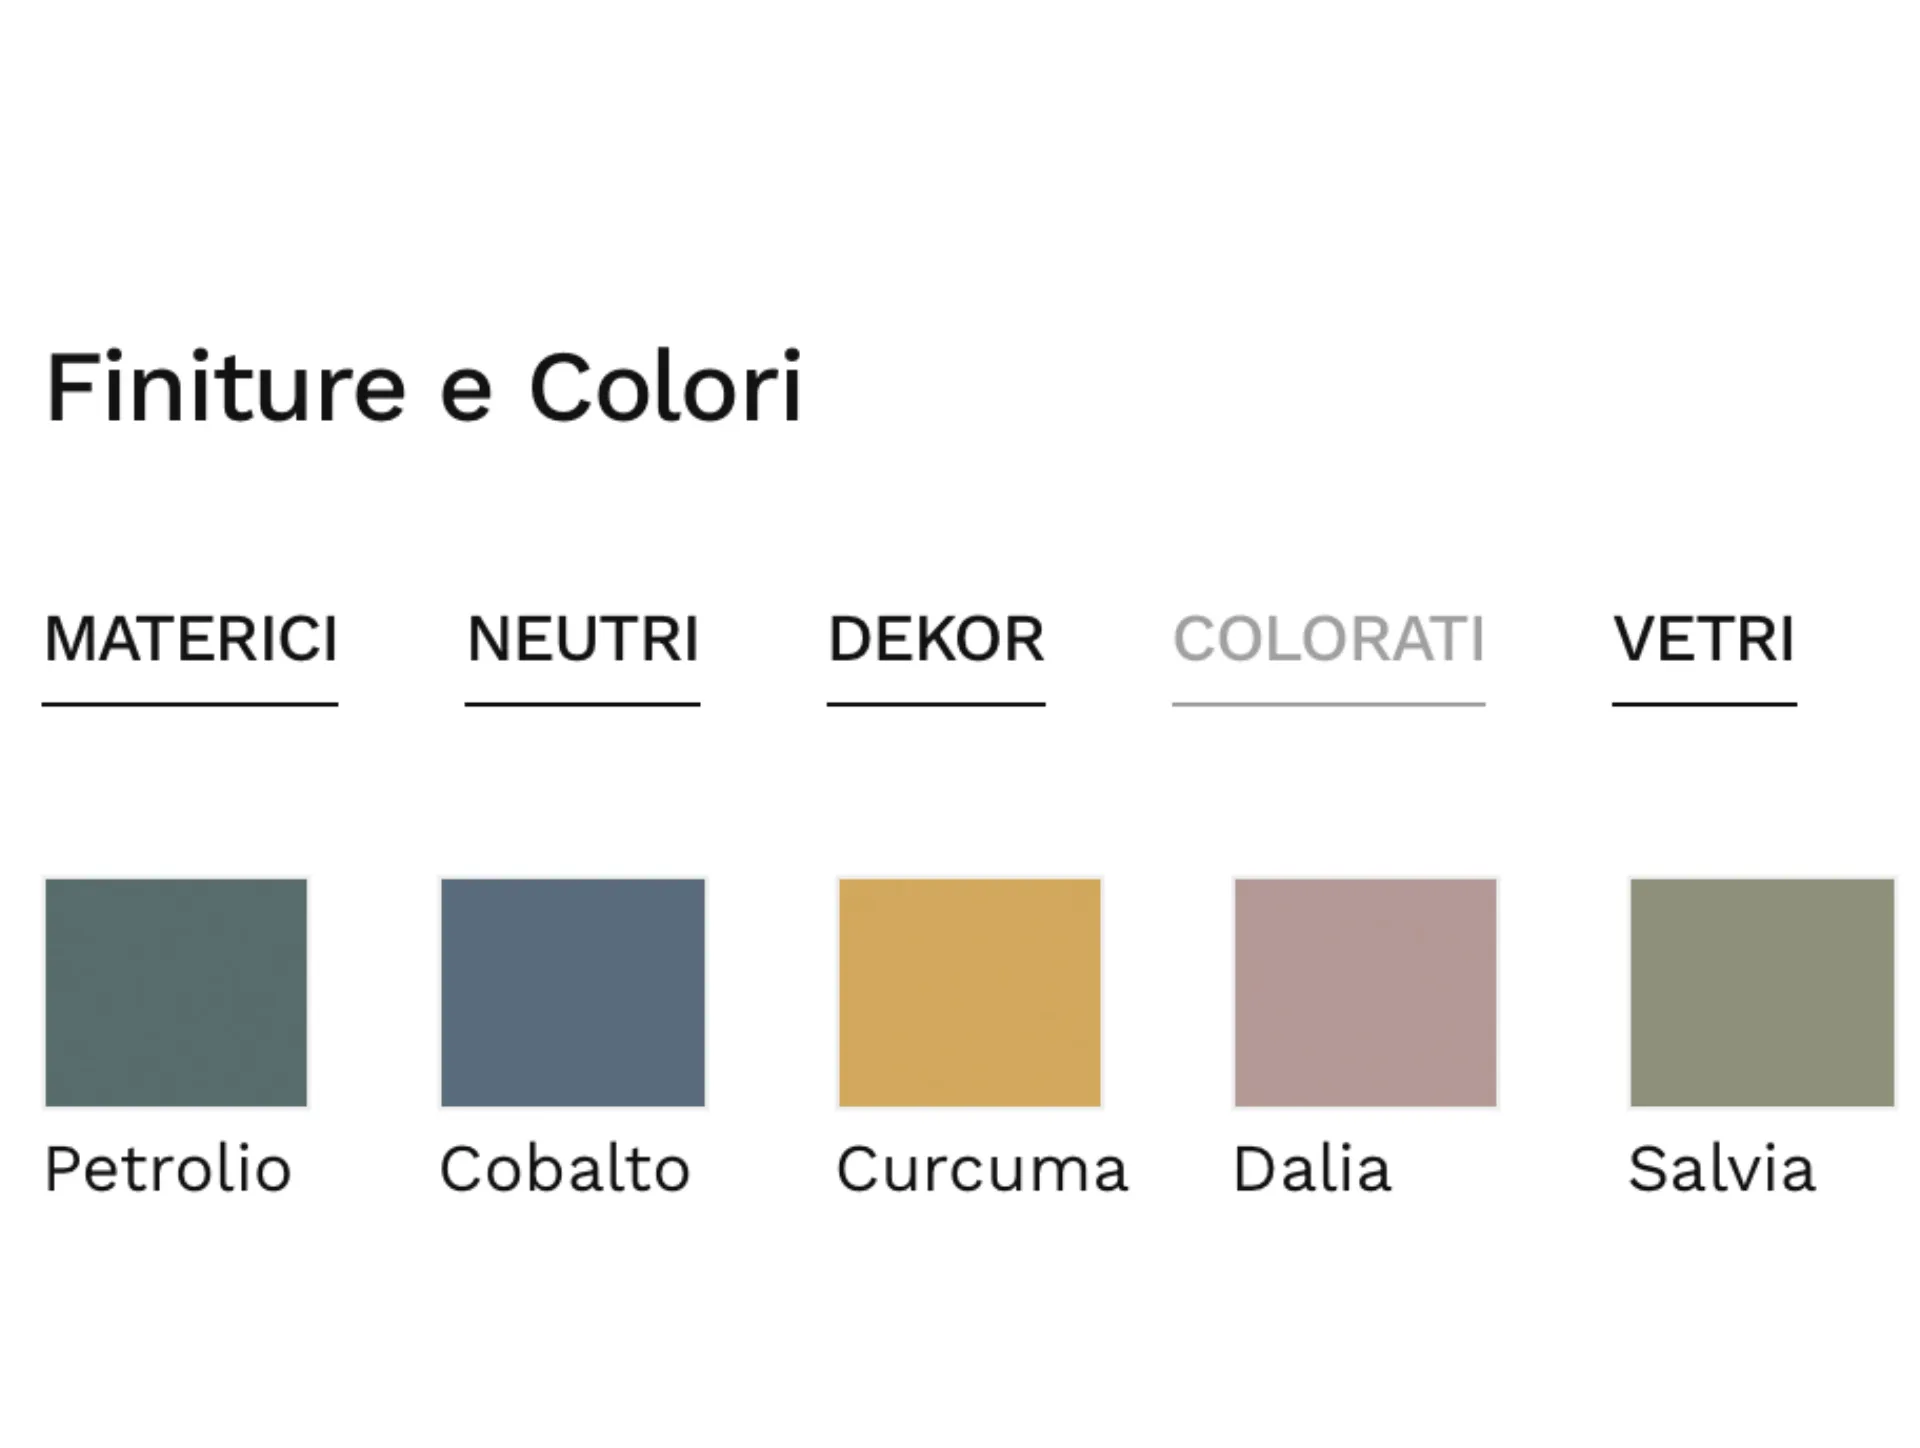Show the VETRI finishes tab
The height and width of the screenshot is (1448, 1920).
click(x=1704, y=639)
